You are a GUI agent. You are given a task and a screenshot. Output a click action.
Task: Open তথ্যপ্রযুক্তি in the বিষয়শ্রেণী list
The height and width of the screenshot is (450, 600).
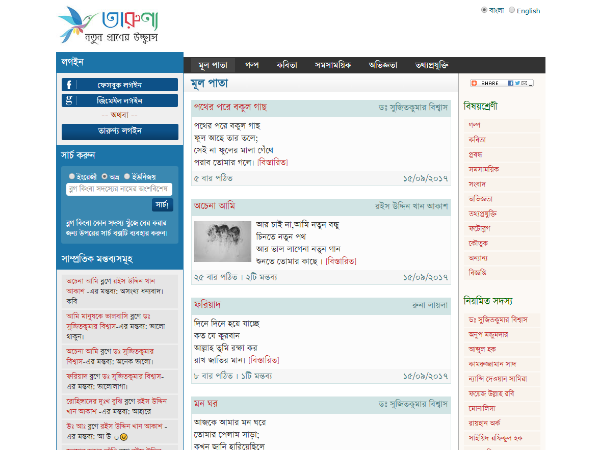click(502, 214)
